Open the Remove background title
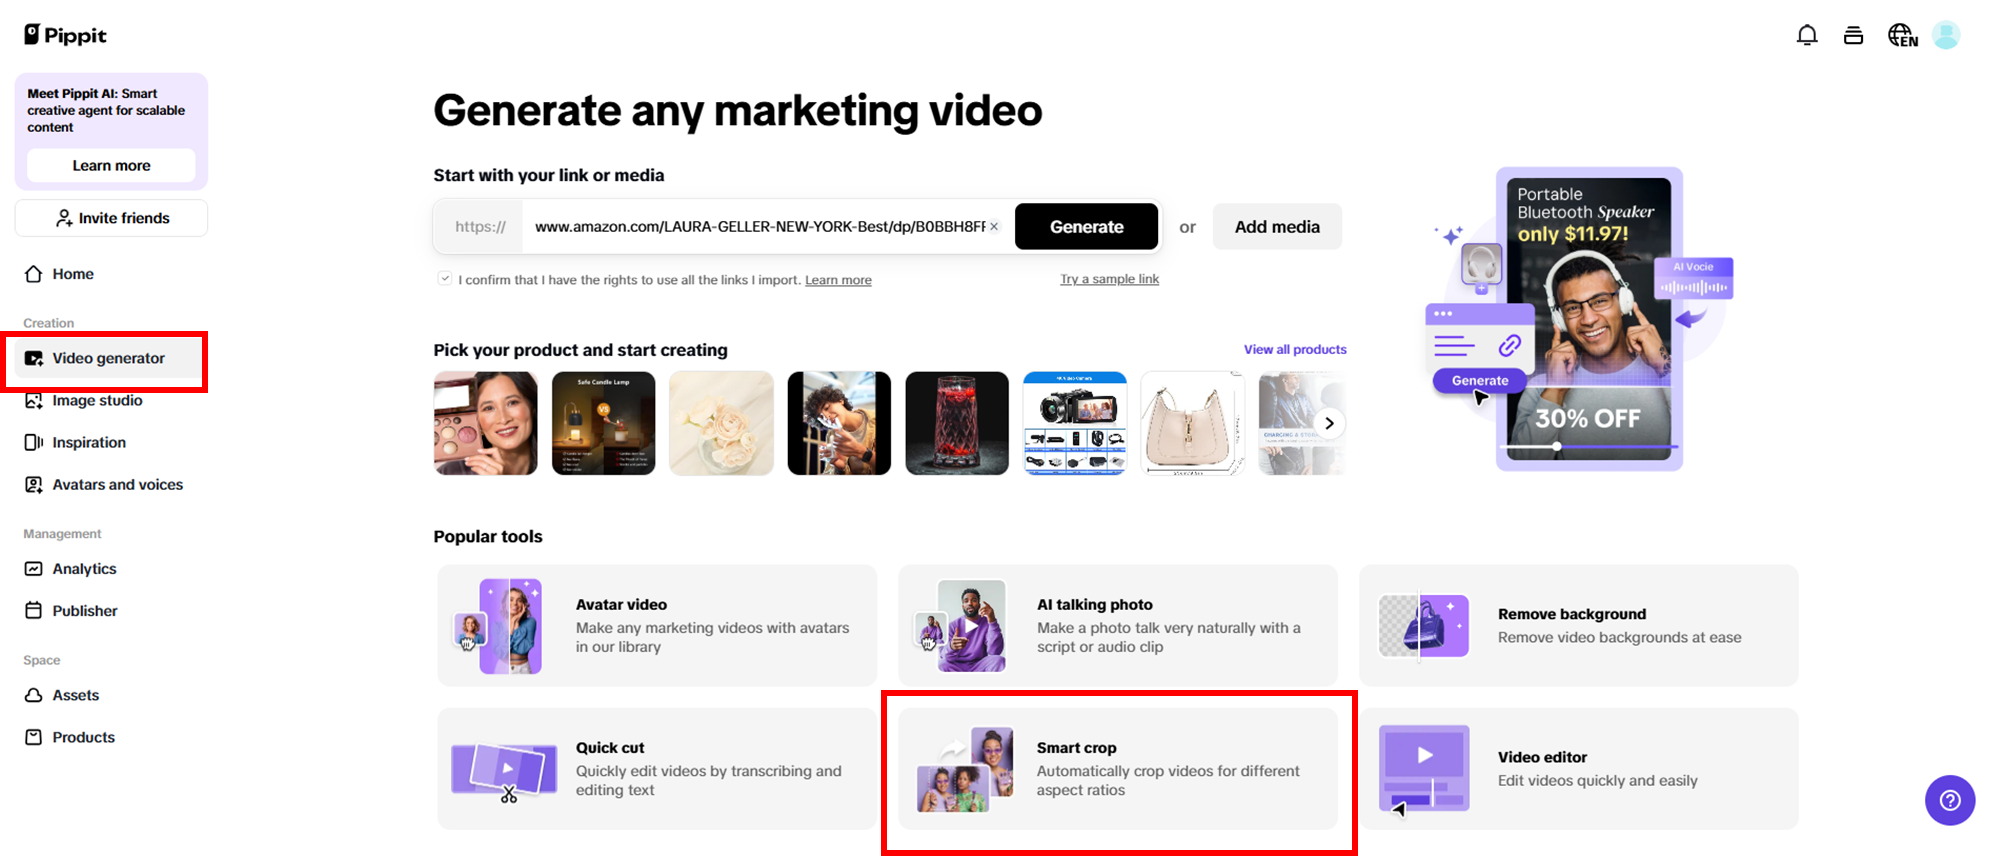The width and height of the screenshot is (2003, 856). [x=1572, y=614]
